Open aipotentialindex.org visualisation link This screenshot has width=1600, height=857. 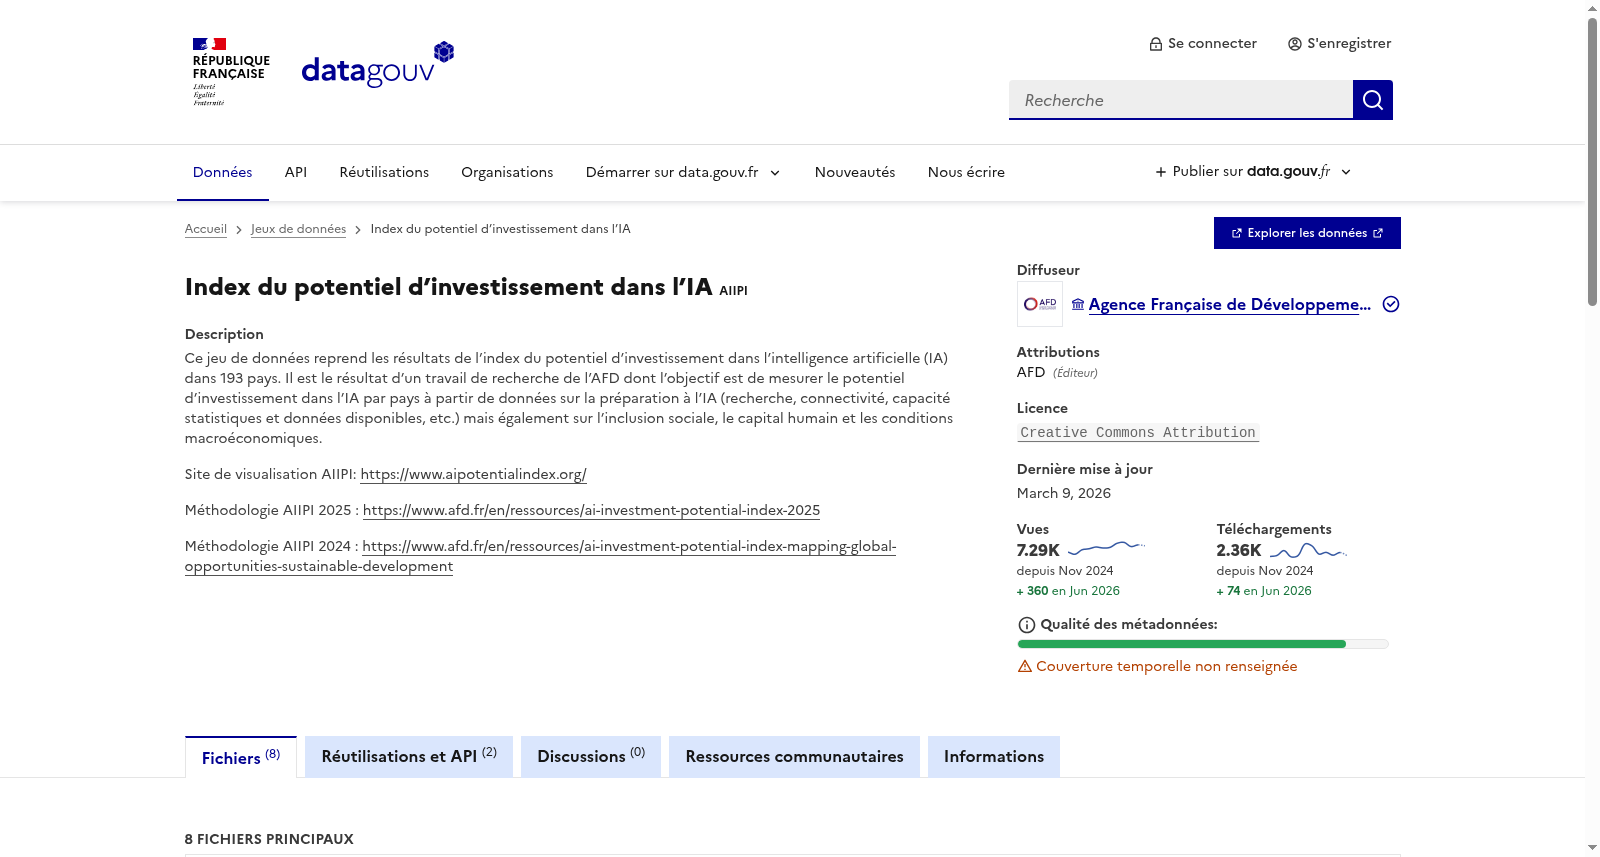(x=473, y=474)
